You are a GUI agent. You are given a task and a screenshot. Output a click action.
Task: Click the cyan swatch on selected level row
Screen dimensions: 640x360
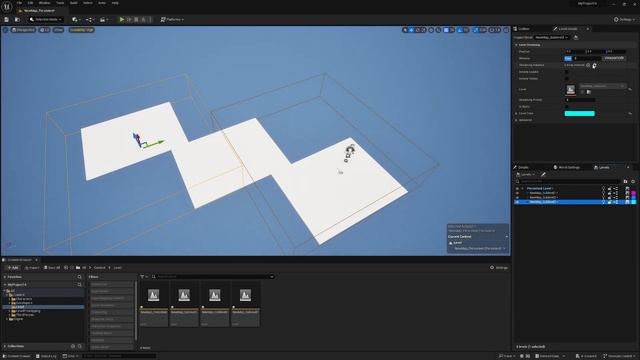[634, 202]
